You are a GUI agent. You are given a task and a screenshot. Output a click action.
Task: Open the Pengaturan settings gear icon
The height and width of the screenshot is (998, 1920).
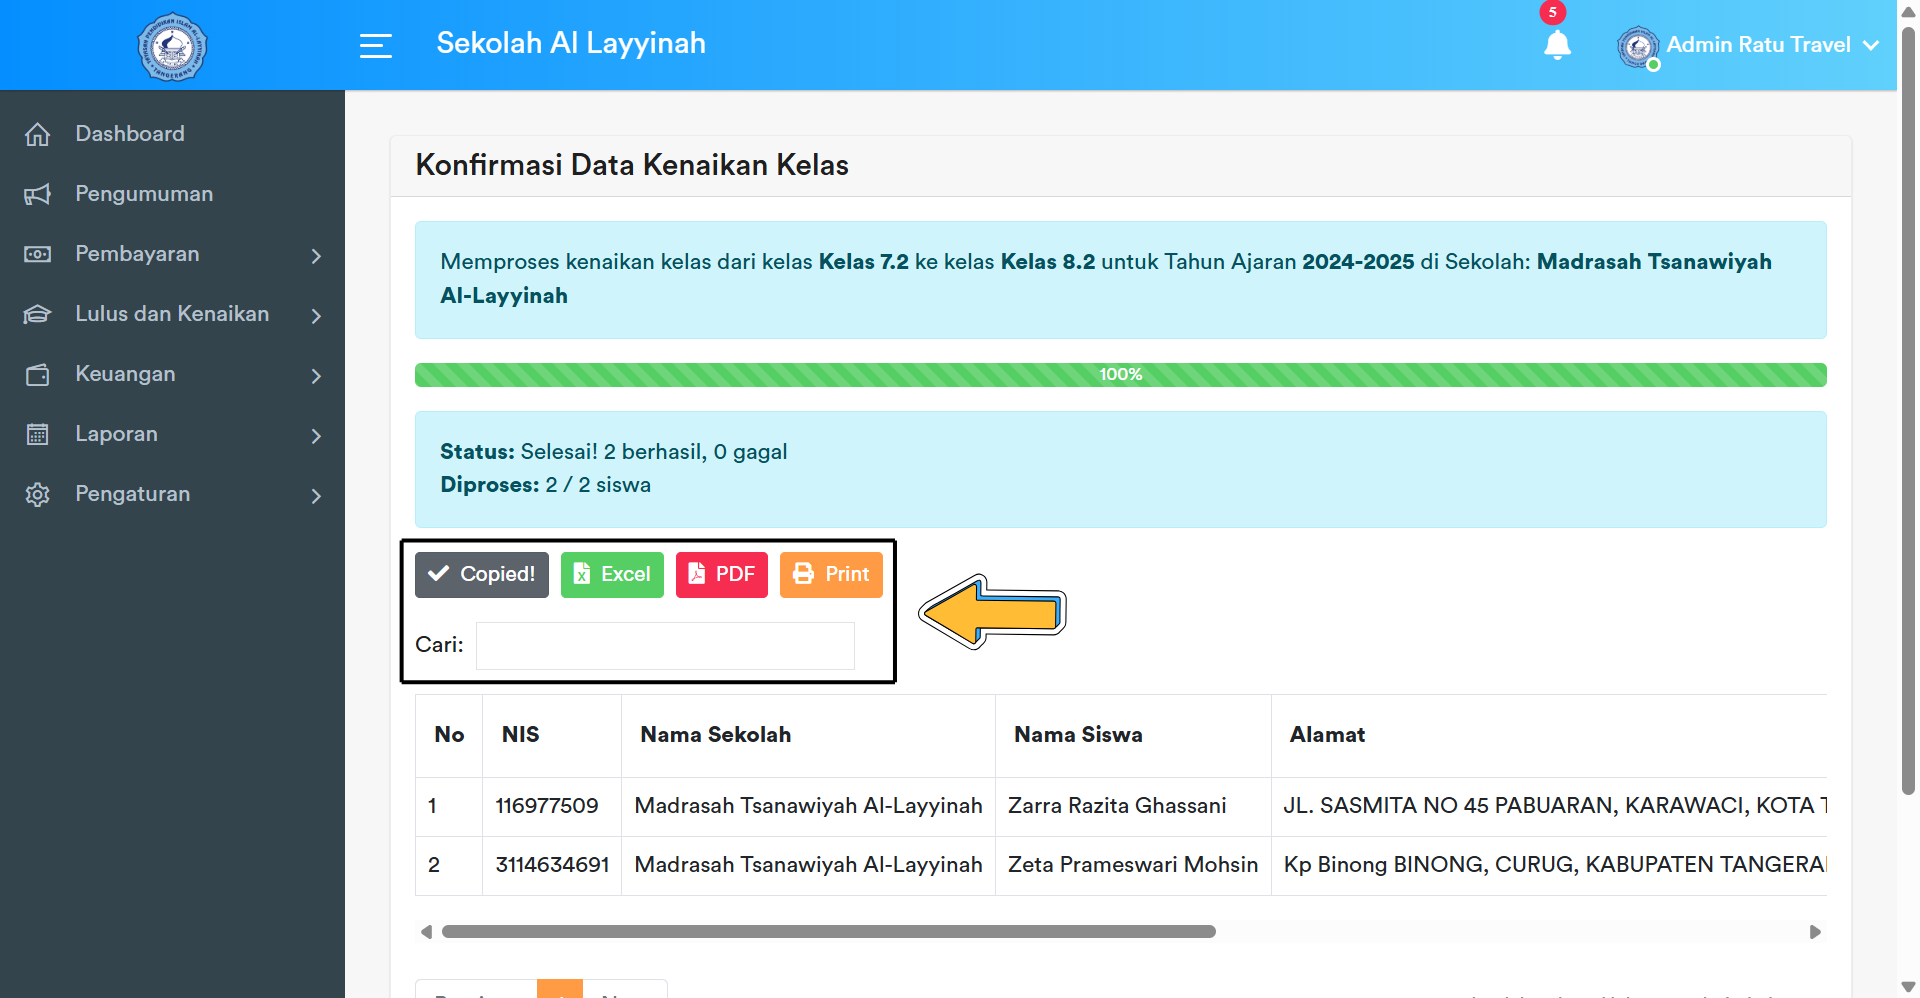click(38, 494)
